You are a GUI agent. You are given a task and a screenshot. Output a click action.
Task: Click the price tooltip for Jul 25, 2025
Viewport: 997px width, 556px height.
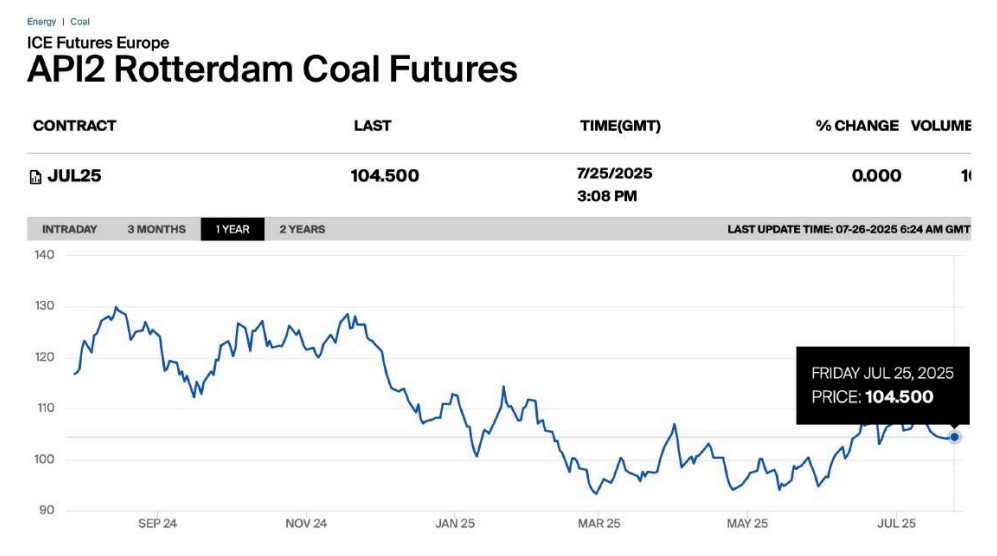point(882,385)
